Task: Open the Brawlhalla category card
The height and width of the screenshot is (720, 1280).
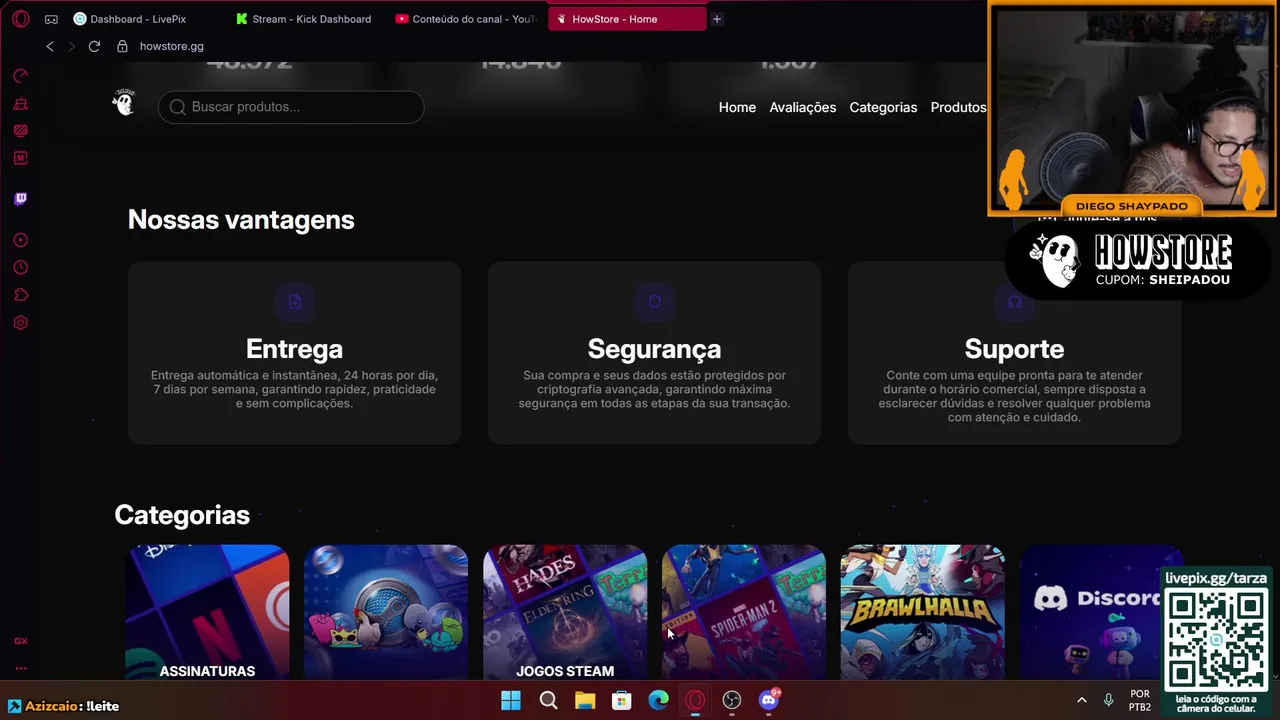Action: [923, 612]
